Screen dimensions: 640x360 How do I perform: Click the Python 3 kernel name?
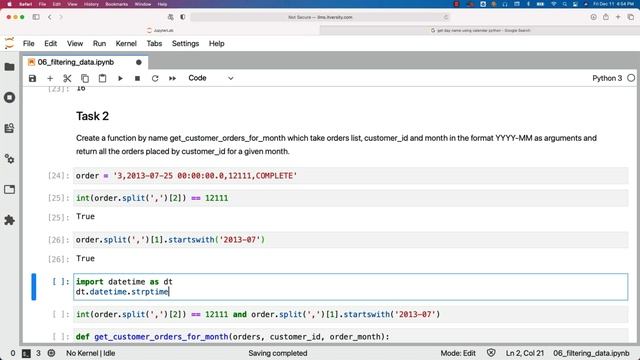click(607, 78)
